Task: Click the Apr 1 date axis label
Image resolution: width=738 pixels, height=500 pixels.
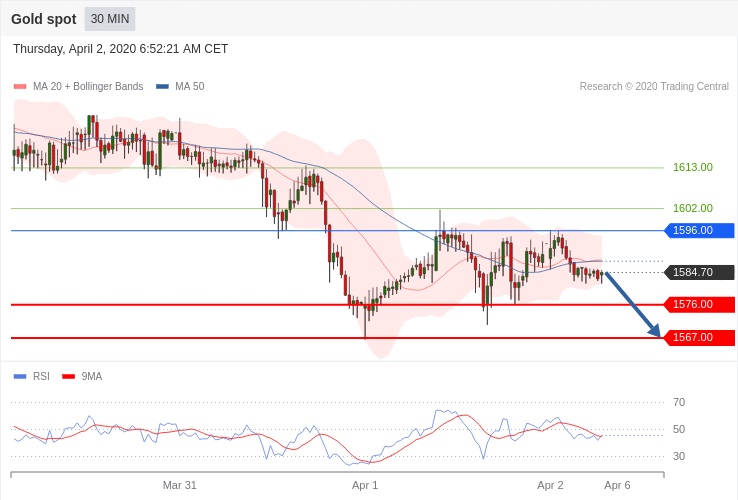Action: (x=365, y=485)
